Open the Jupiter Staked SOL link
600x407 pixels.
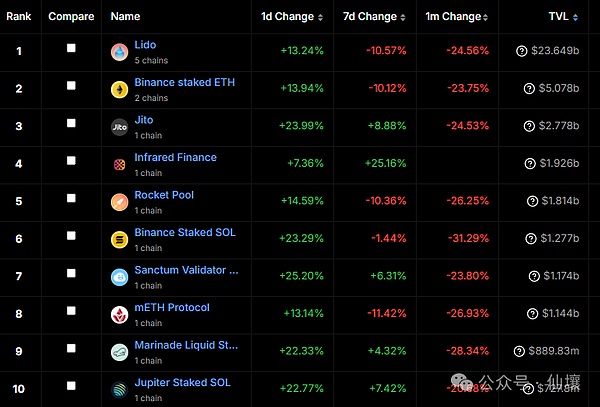[182, 382]
